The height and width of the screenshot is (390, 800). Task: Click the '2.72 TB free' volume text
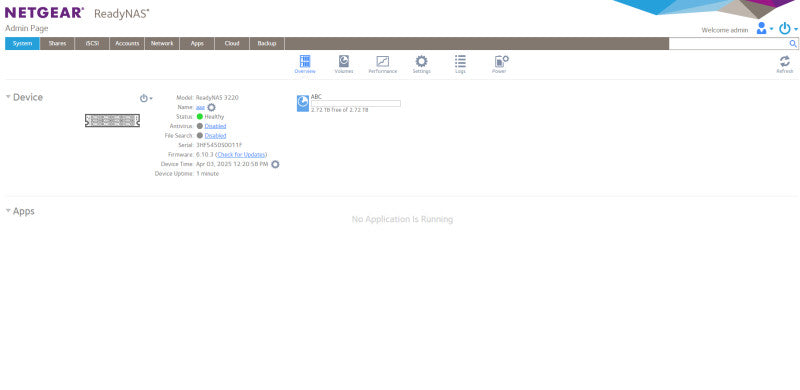[x=339, y=110]
